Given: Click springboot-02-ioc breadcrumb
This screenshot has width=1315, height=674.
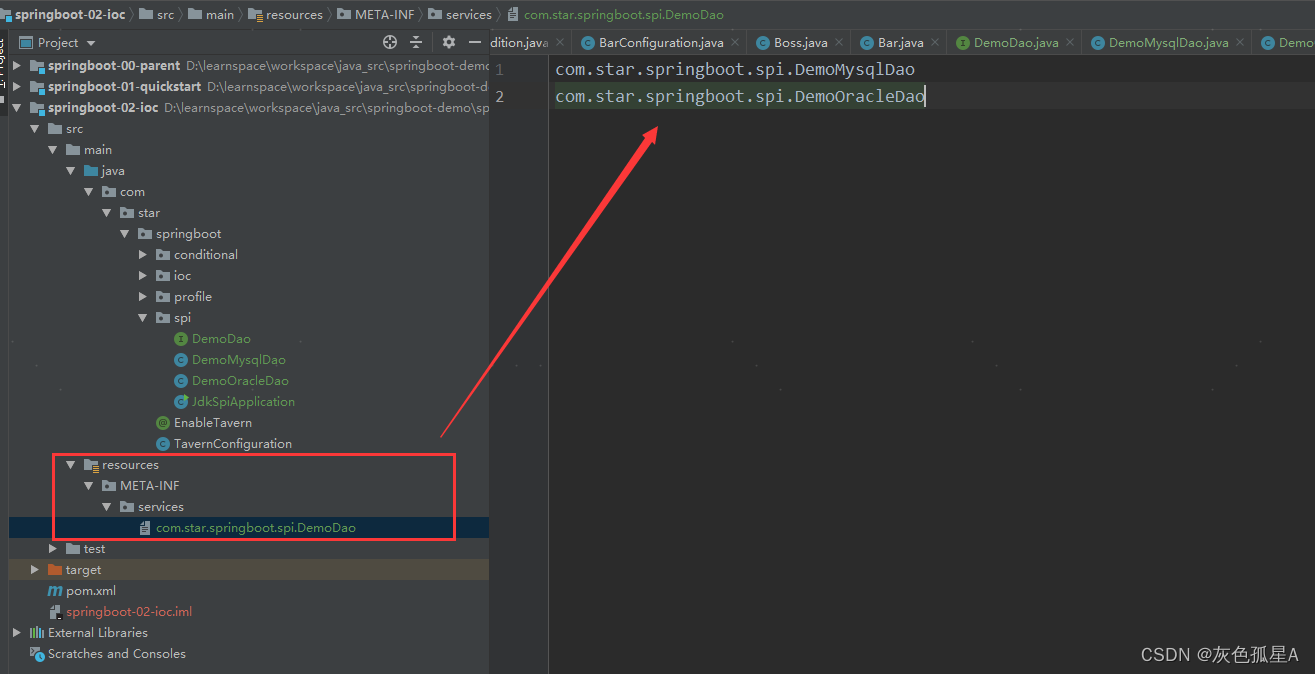Looking at the screenshot, I should coord(64,14).
